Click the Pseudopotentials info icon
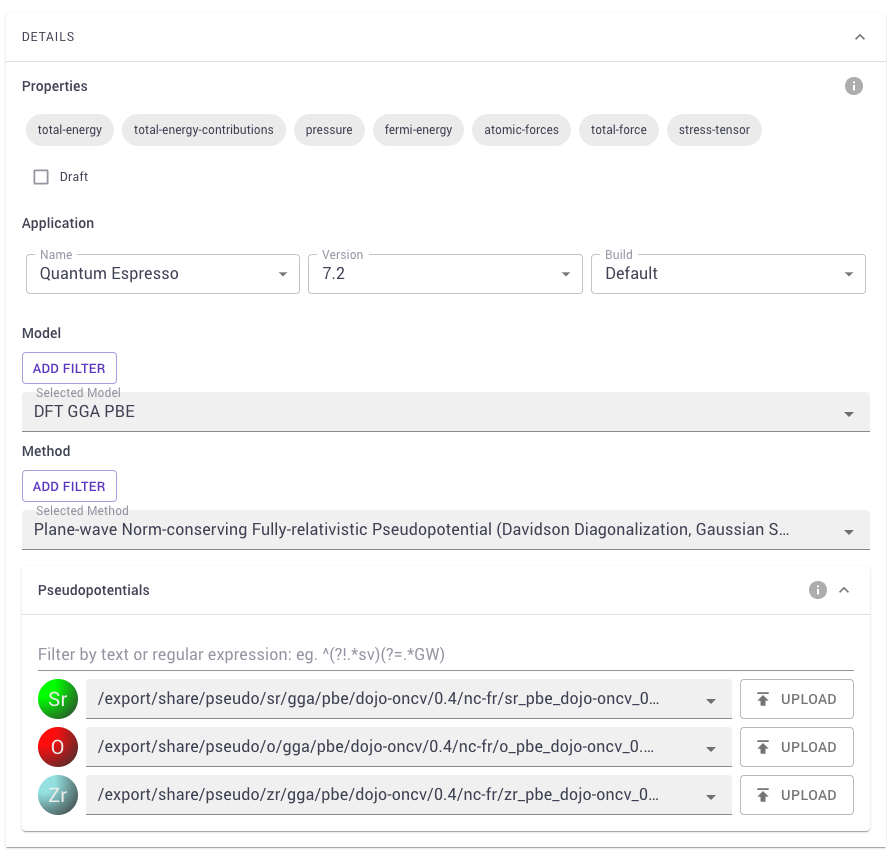Image resolution: width=887 pixels, height=856 pixels. point(817,590)
